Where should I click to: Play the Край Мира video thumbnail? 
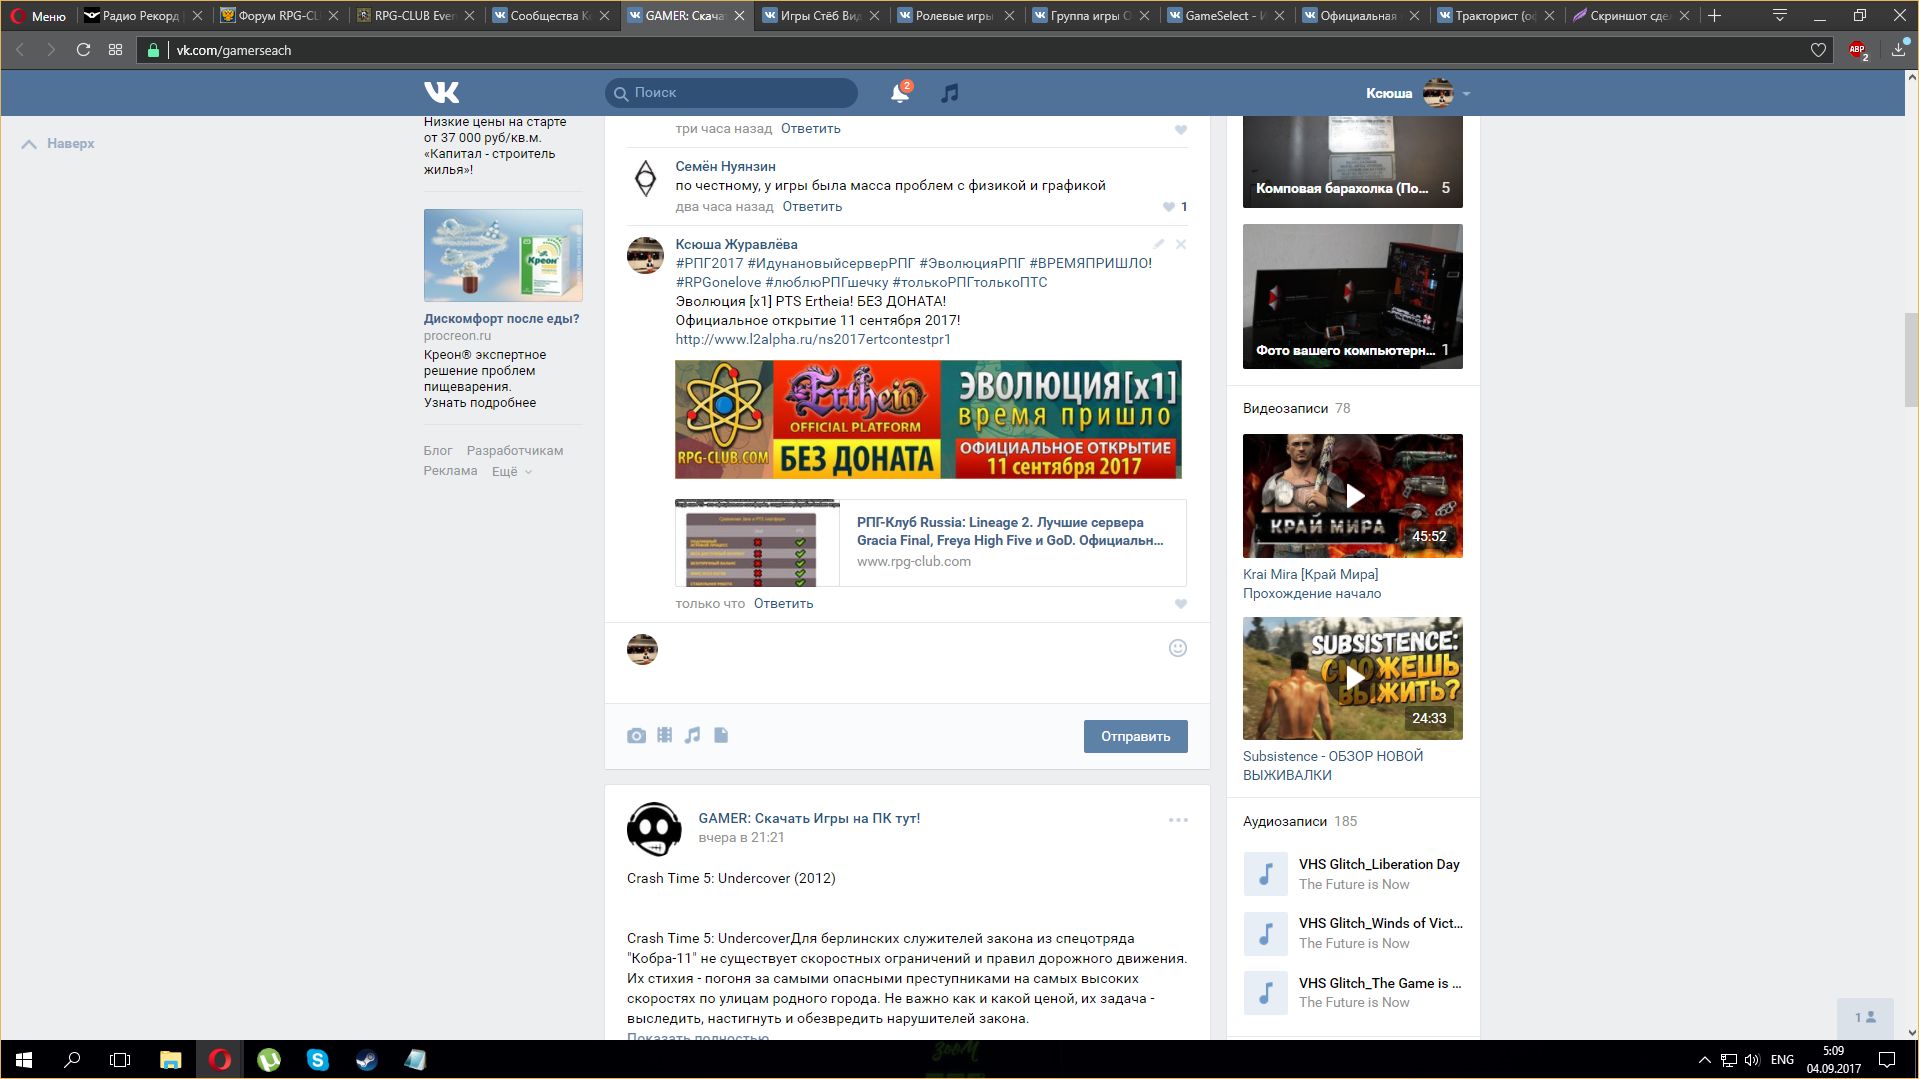1352,496
